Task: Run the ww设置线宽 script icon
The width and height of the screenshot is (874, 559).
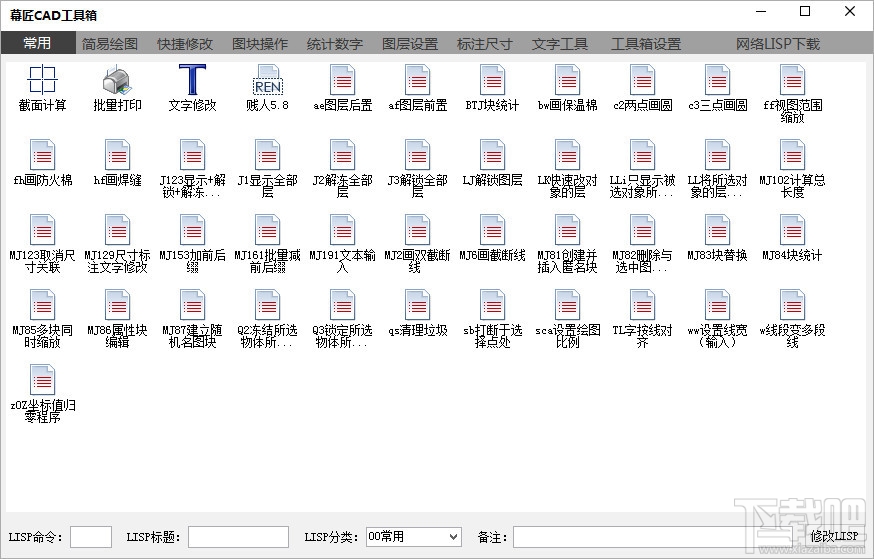Action: (x=717, y=304)
